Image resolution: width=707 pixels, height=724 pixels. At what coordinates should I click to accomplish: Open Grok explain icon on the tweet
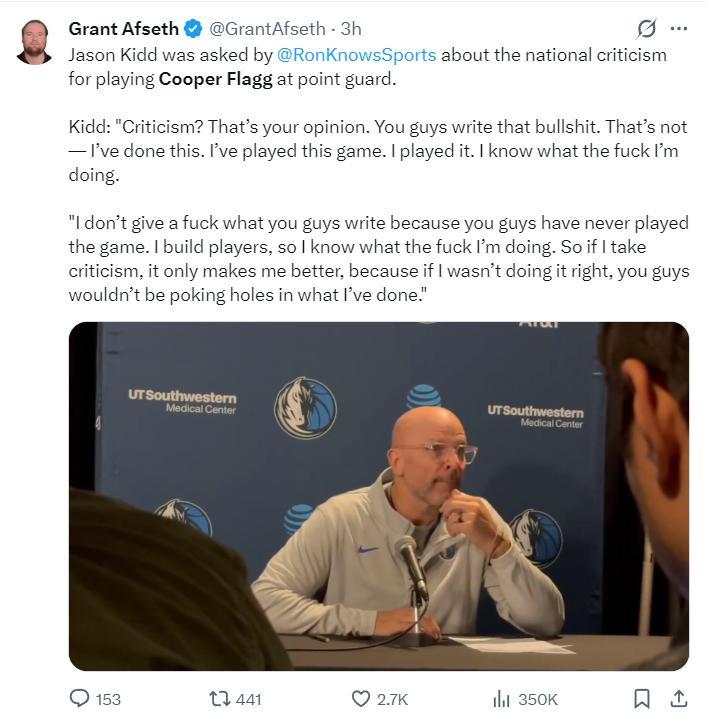pyautogui.click(x=646, y=29)
